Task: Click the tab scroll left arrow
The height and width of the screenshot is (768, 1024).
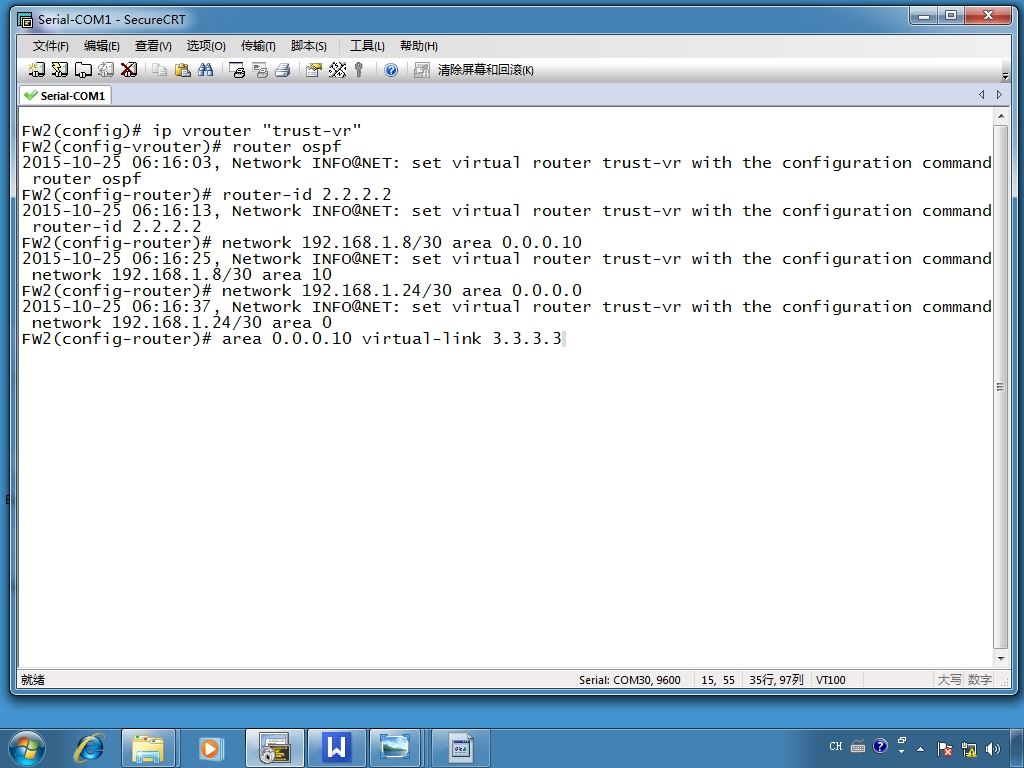Action: pyautogui.click(x=982, y=95)
